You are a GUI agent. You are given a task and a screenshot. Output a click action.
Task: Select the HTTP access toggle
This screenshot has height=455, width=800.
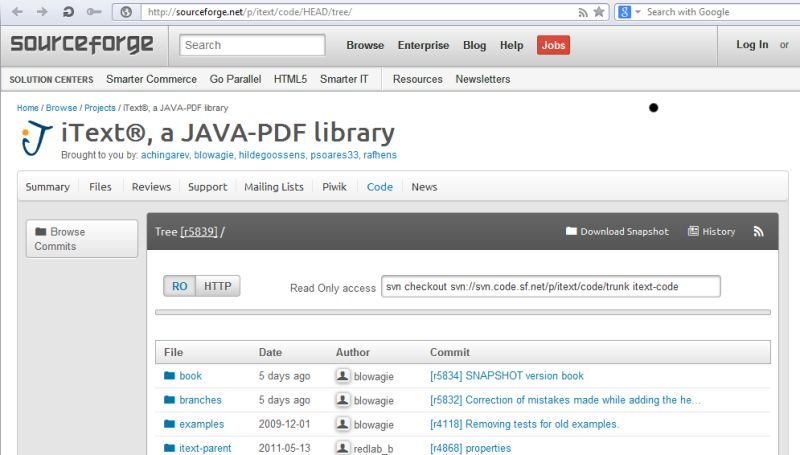coord(217,286)
